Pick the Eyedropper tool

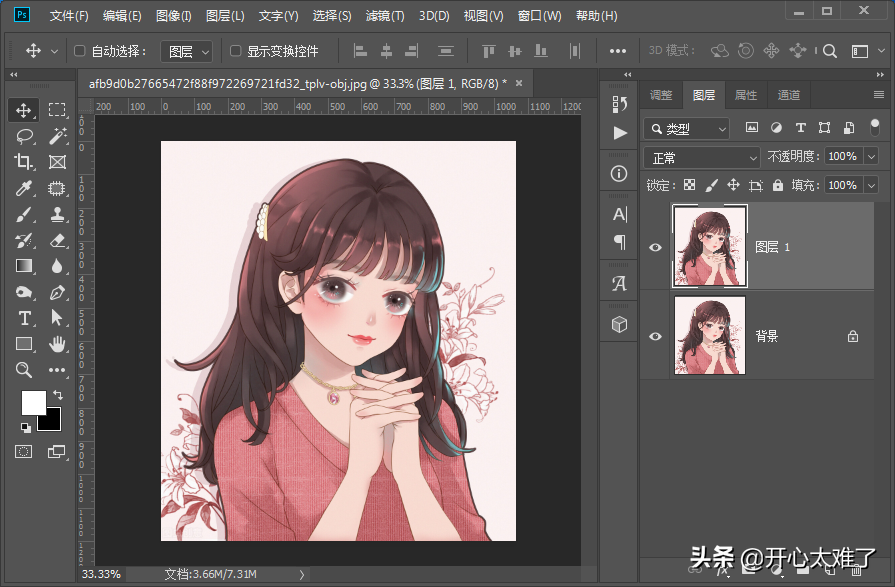pos(24,187)
